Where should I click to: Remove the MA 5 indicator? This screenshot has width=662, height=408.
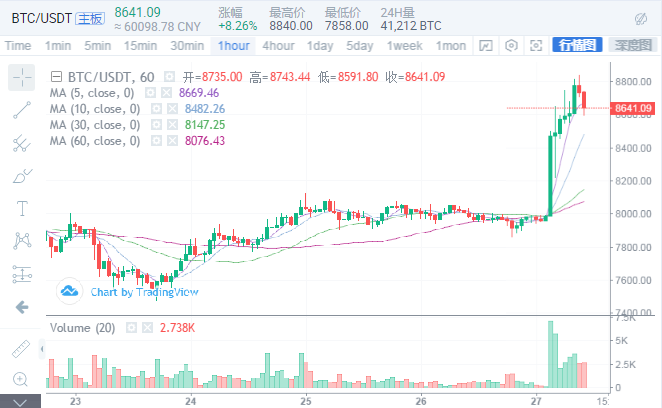166,93
